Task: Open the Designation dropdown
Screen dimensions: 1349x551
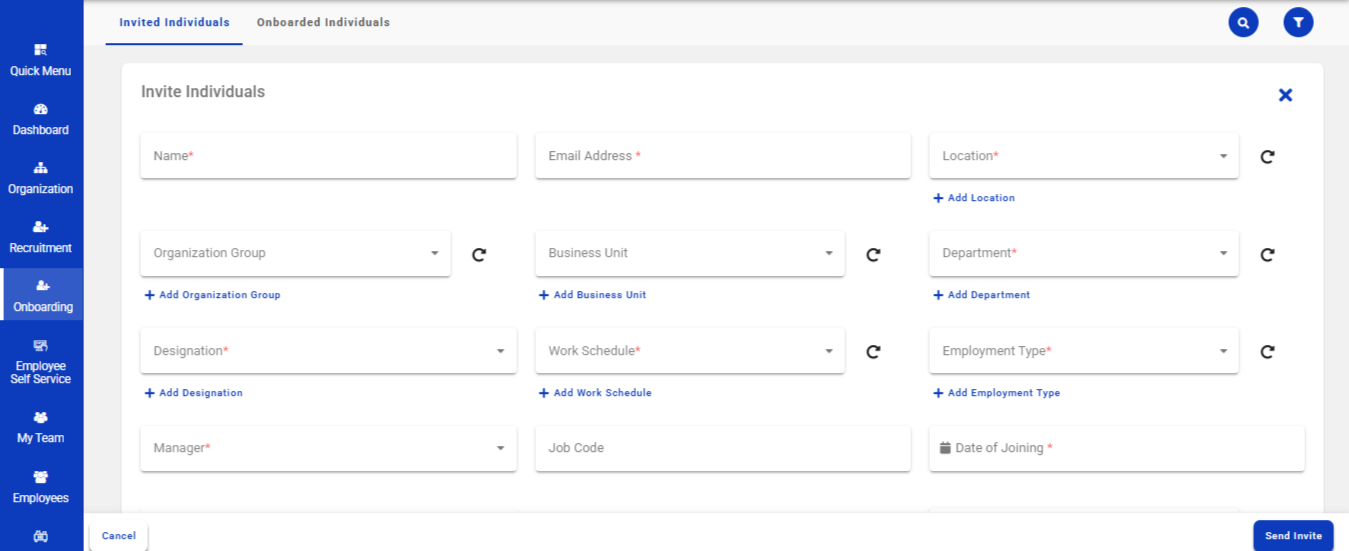Action: pyautogui.click(x=328, y=352)
